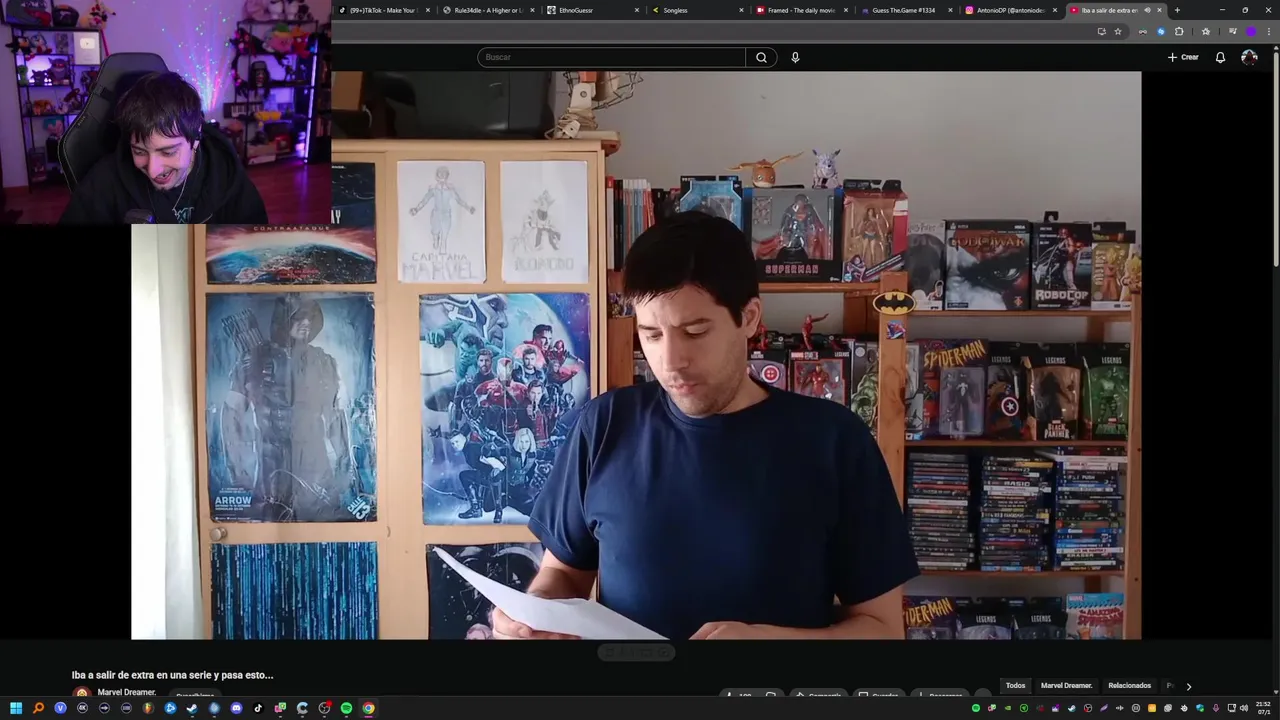
Task: Mute the YouTube tab audio icon
Action: [1147, 10]
